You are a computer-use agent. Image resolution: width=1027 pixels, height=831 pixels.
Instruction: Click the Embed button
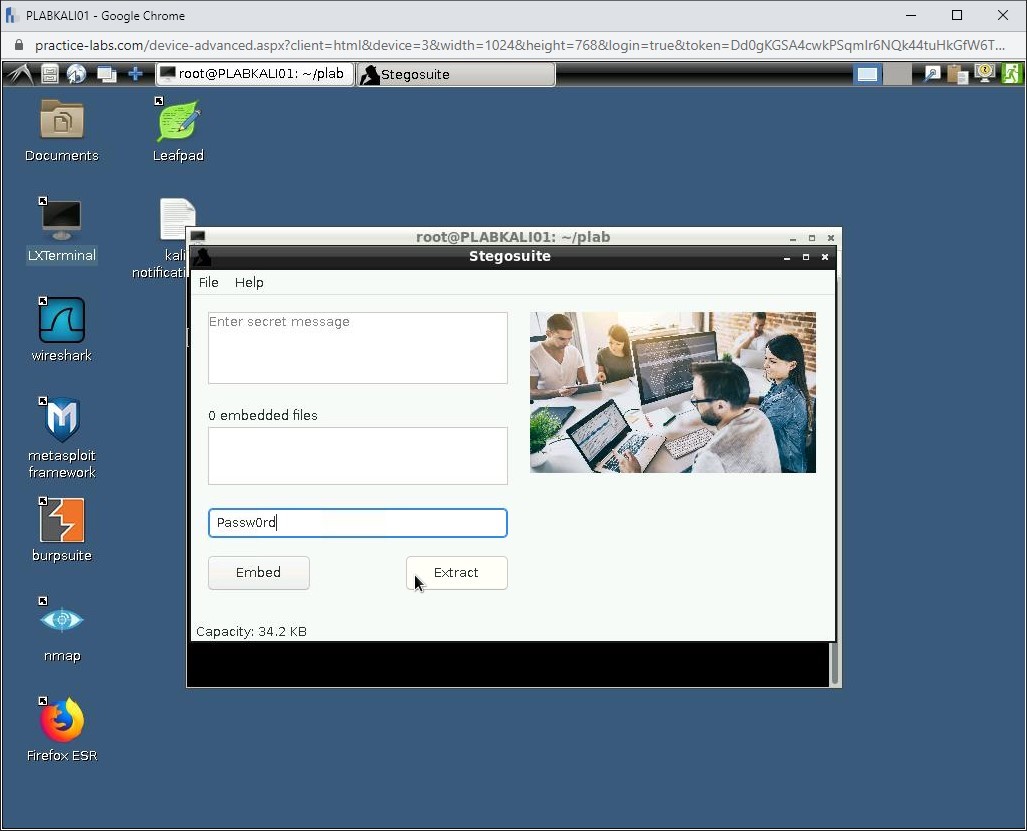pos(258,573)
